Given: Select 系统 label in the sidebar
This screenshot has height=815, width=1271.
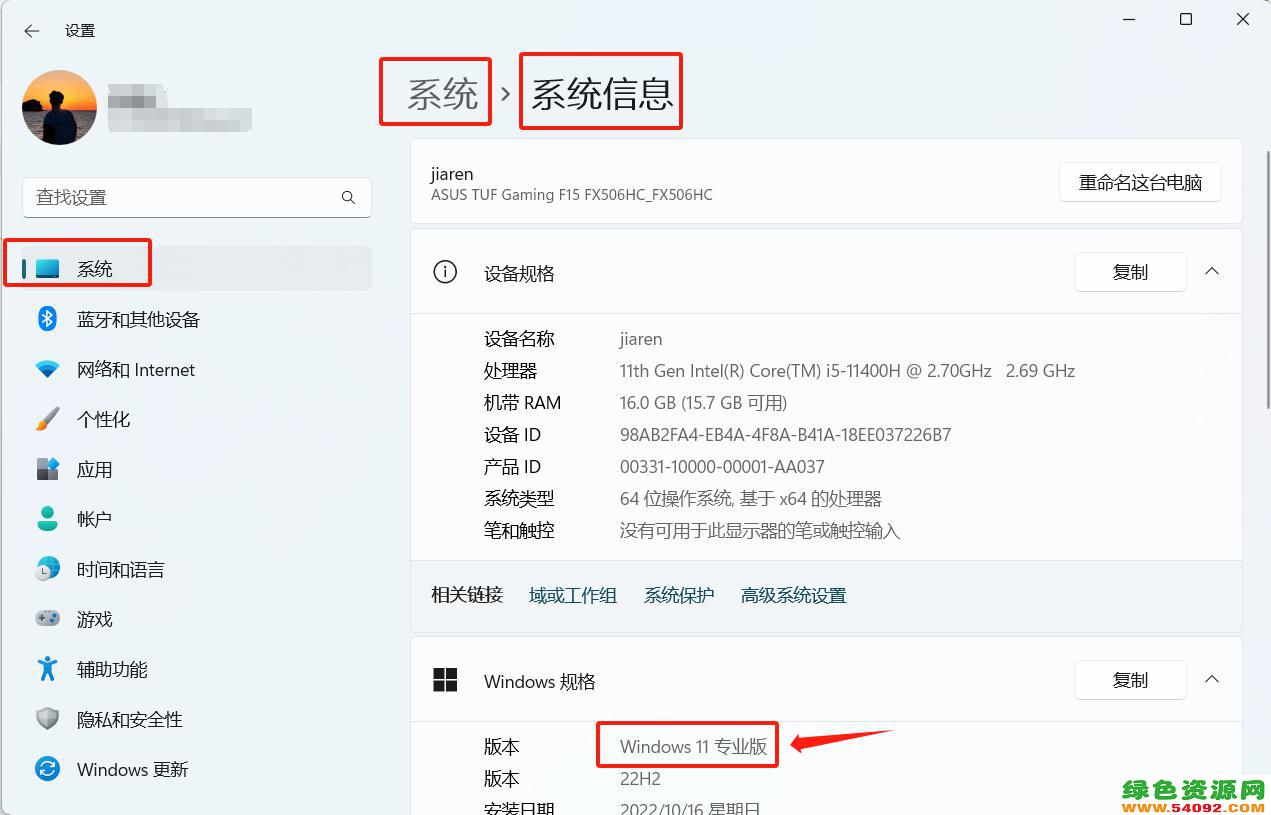Looking at the screenshot, I should pos(95,269).
